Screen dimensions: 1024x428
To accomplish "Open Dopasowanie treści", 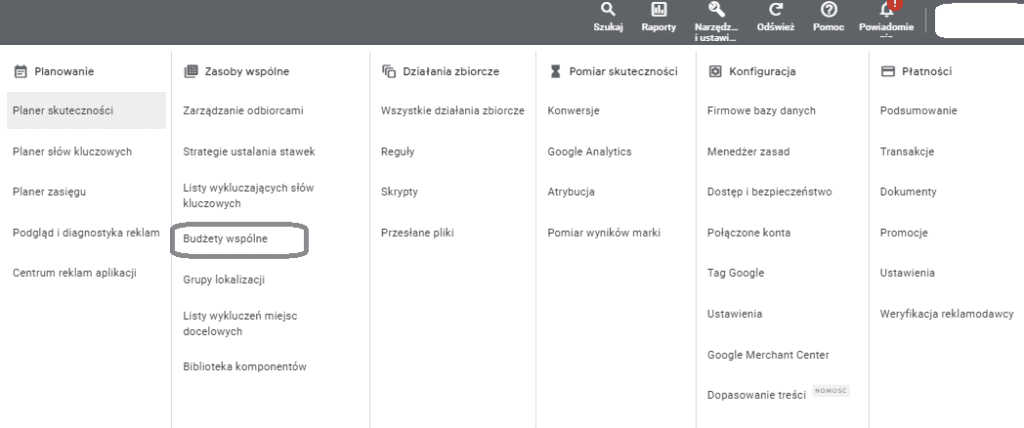I will point(756,395).
